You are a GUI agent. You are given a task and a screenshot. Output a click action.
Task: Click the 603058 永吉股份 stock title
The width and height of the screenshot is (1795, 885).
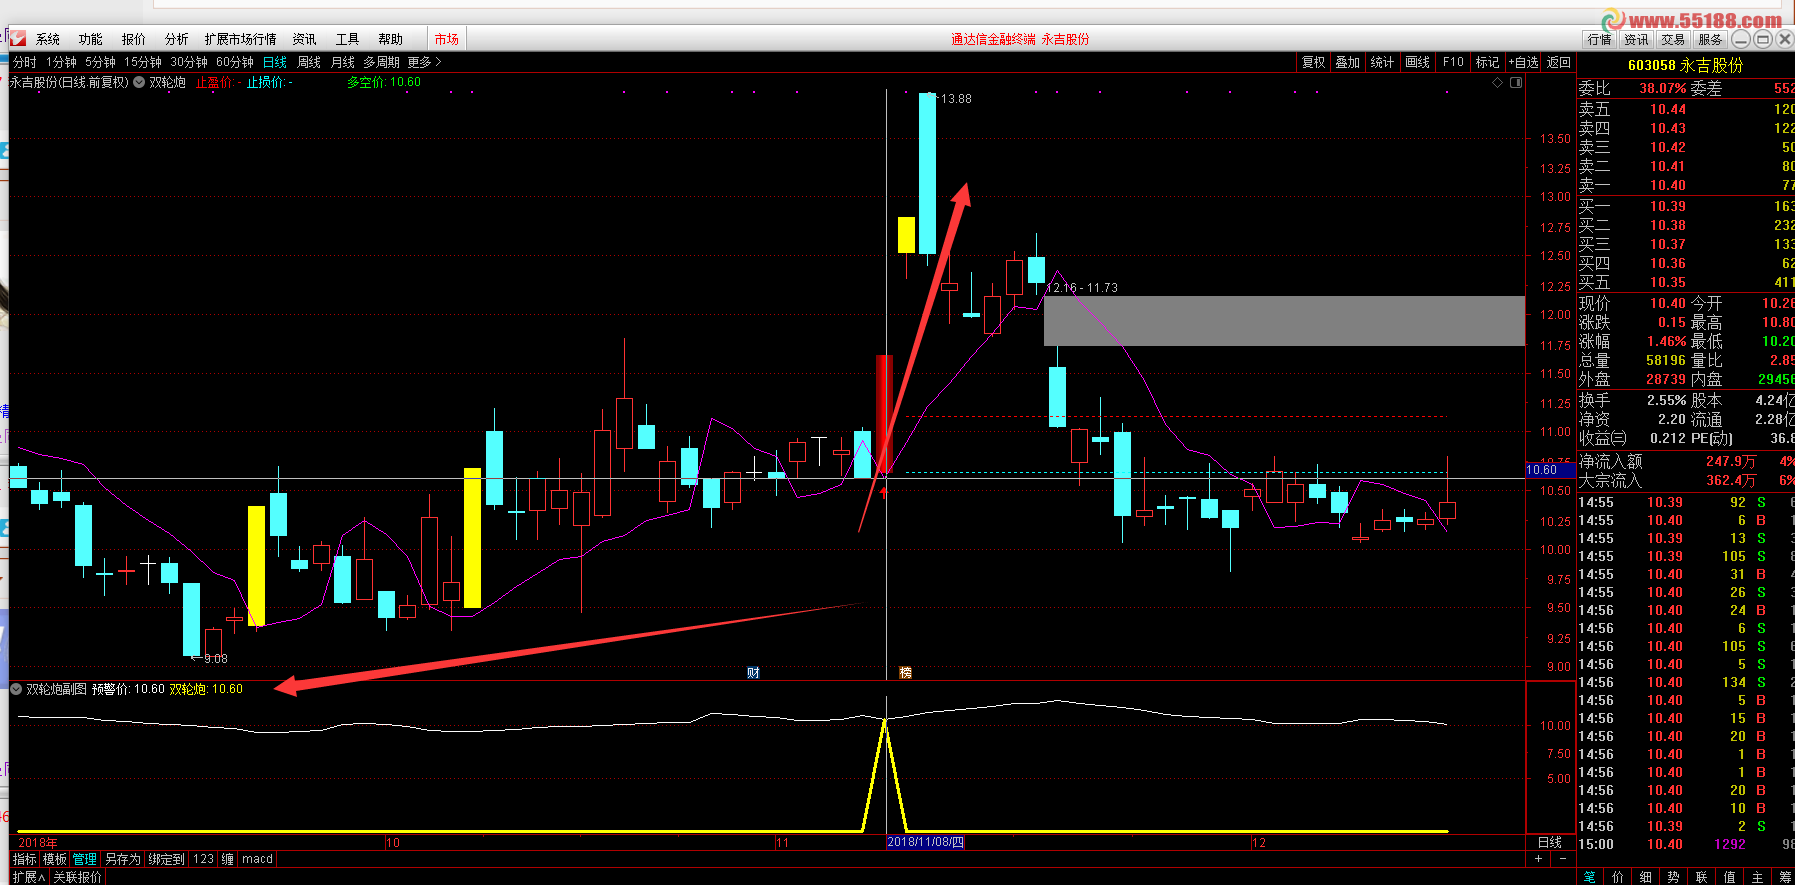coord(1685,65)
